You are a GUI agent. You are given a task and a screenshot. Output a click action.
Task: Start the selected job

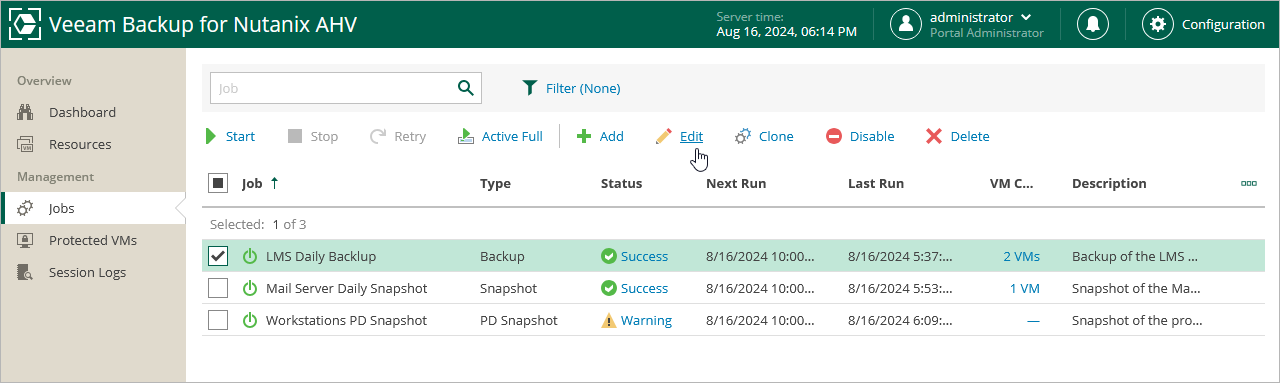[x=230, y=136]
